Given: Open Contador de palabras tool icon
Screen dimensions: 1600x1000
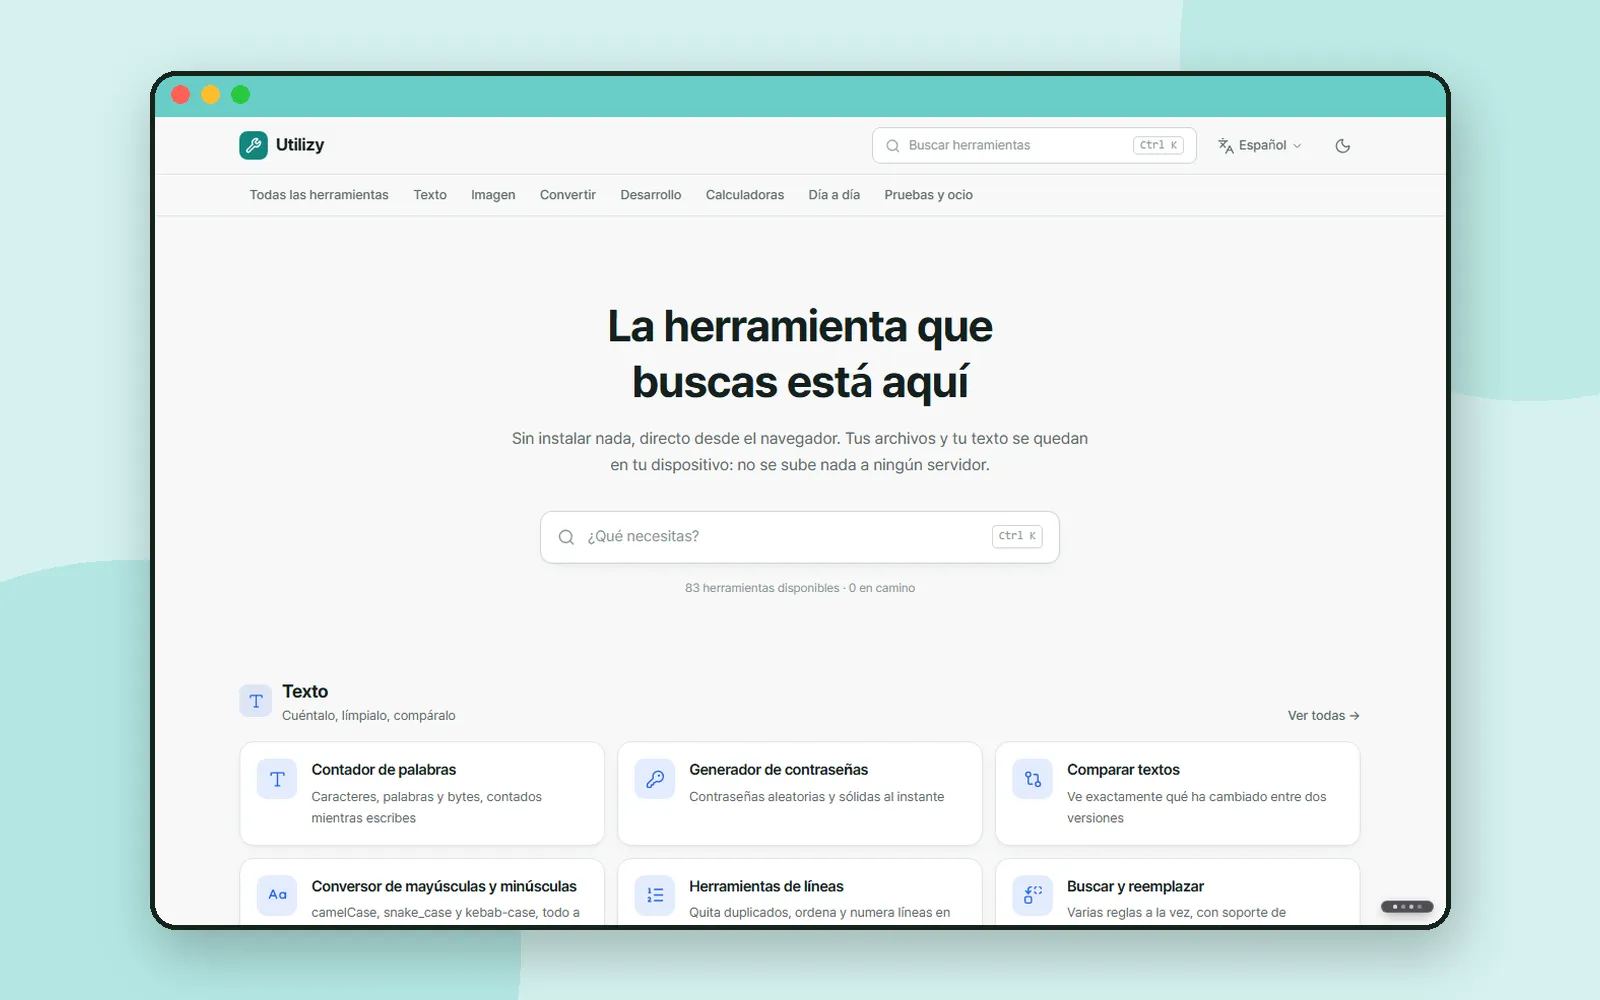Looking at the screenshot, I should (277, 779).
